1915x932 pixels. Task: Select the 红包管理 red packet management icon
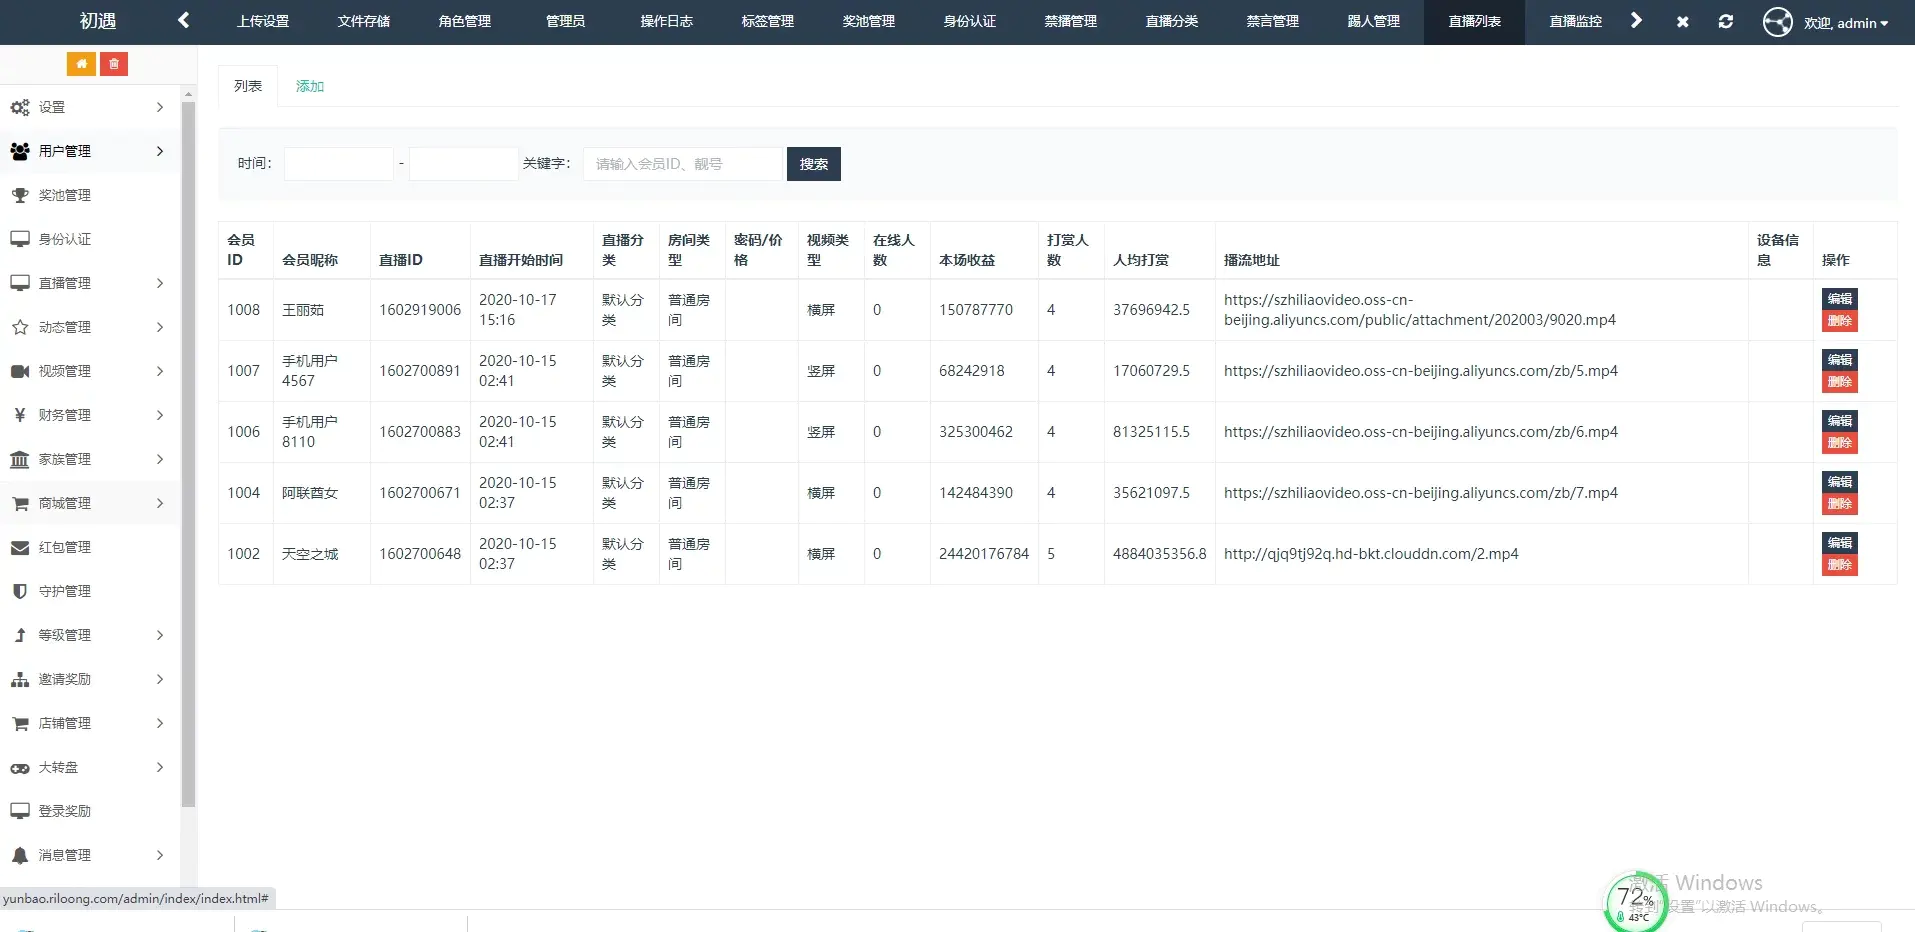[20, 546]
